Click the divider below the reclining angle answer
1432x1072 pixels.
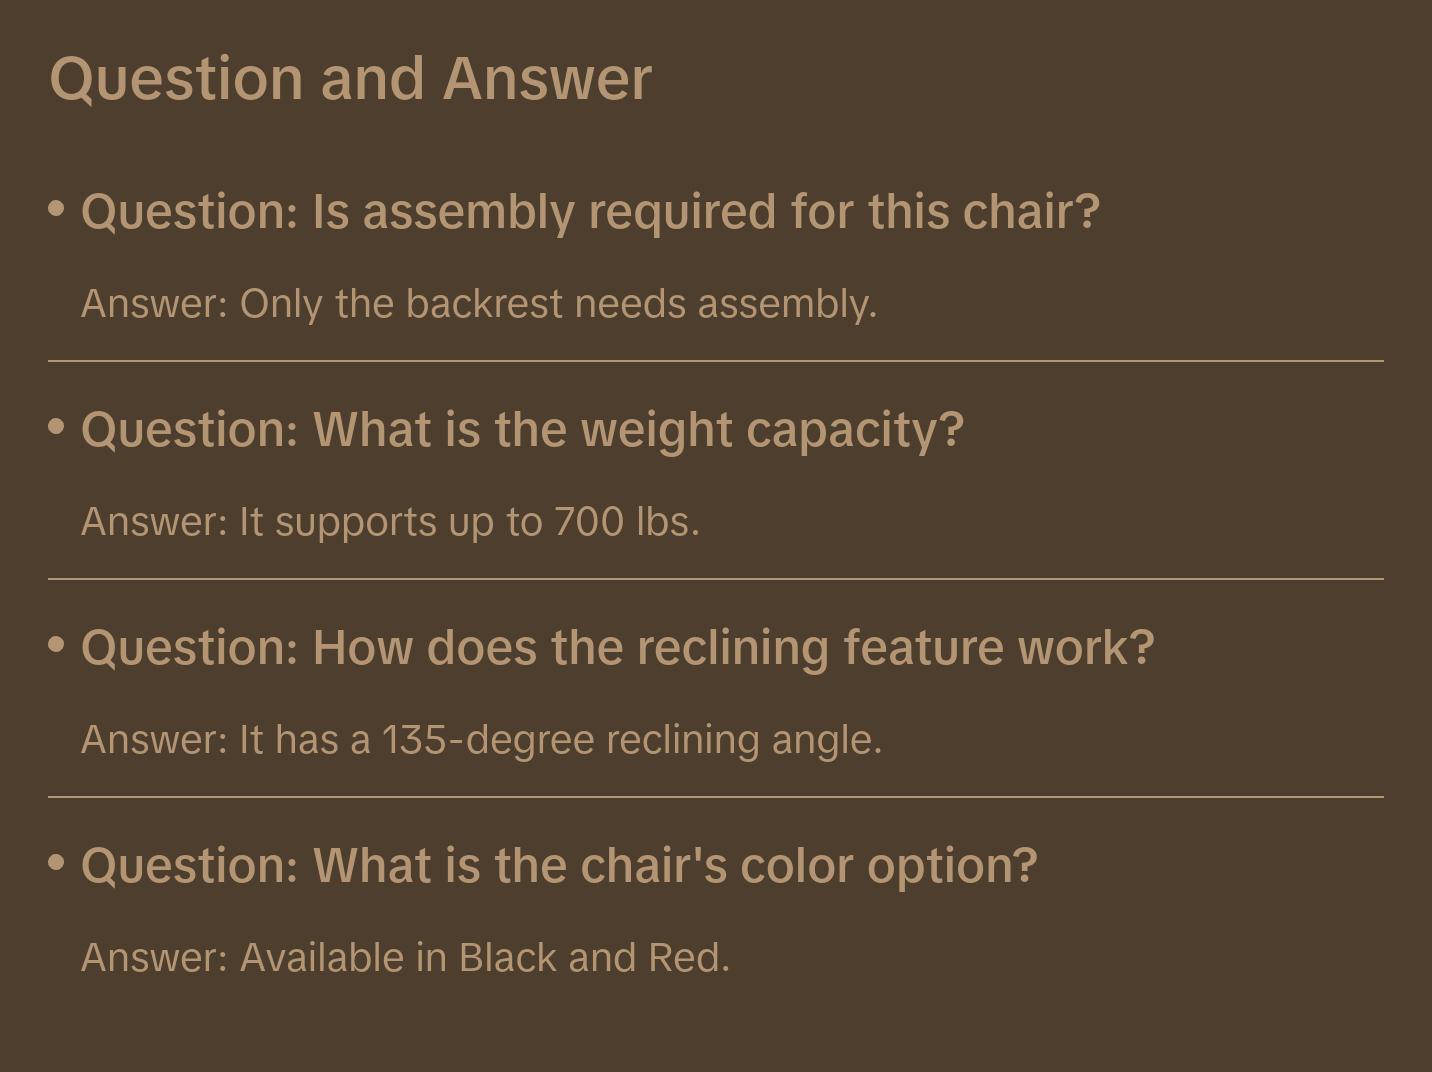click(x=716, y=797)
